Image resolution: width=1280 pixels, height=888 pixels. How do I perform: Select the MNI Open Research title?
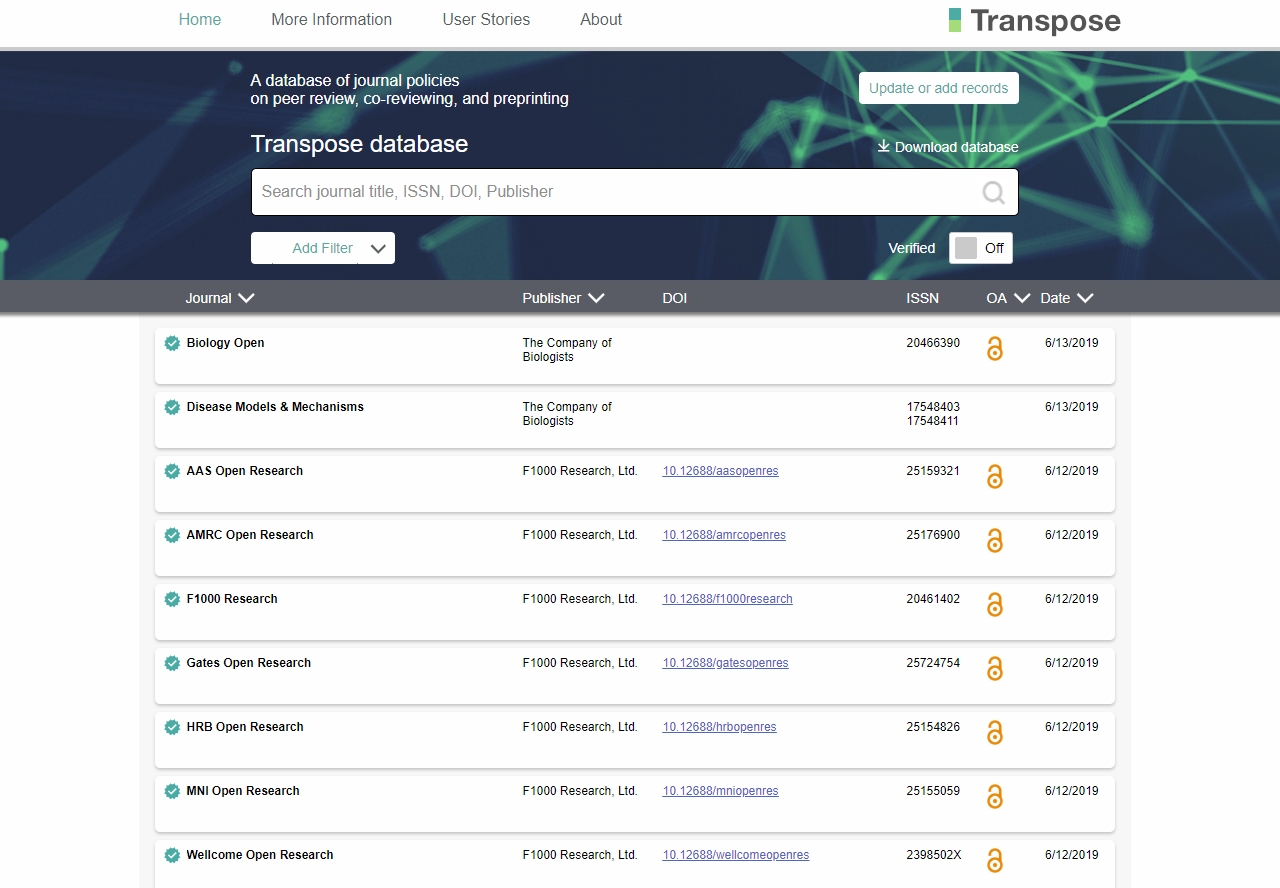[x=243, y=791]
